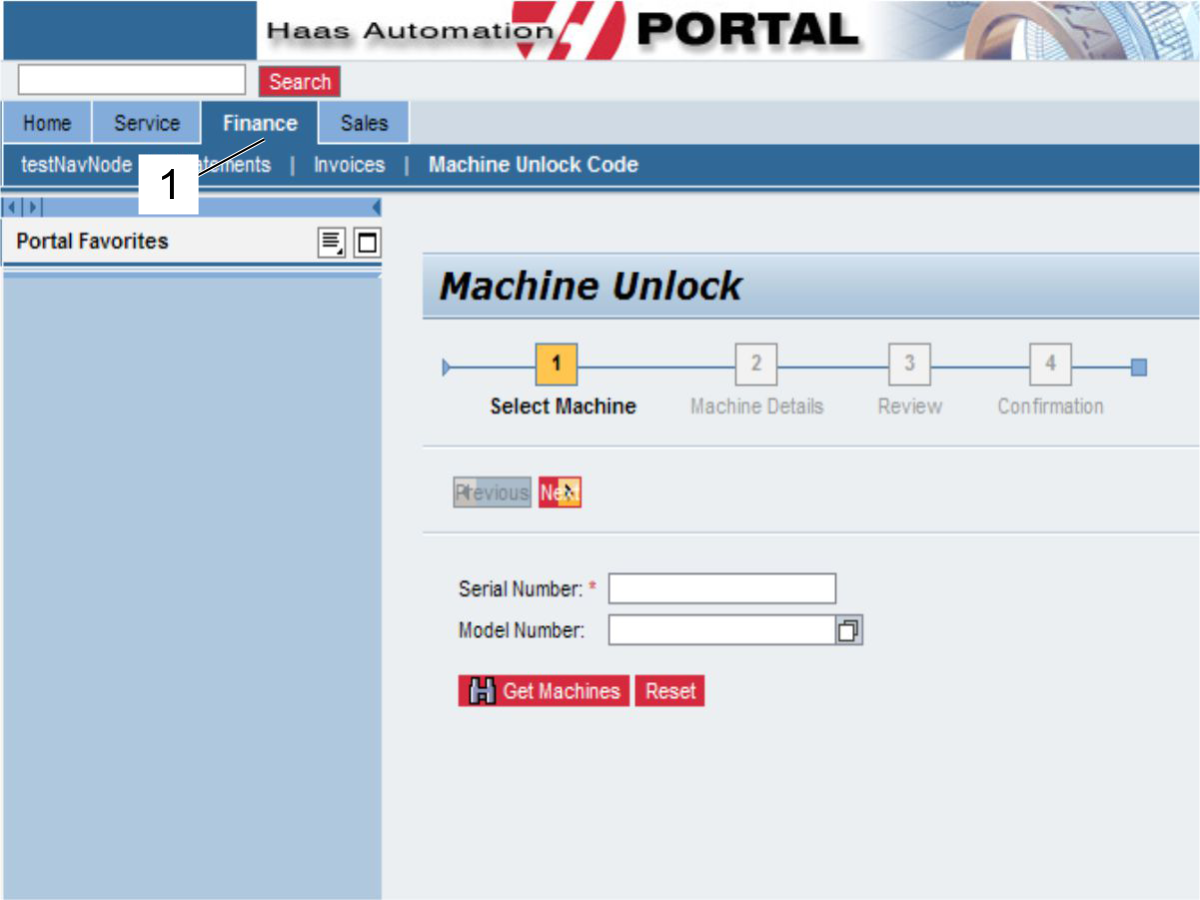Click the Get Machines button
Viewport: 1200px width, 900px height.
coord(544,691)
